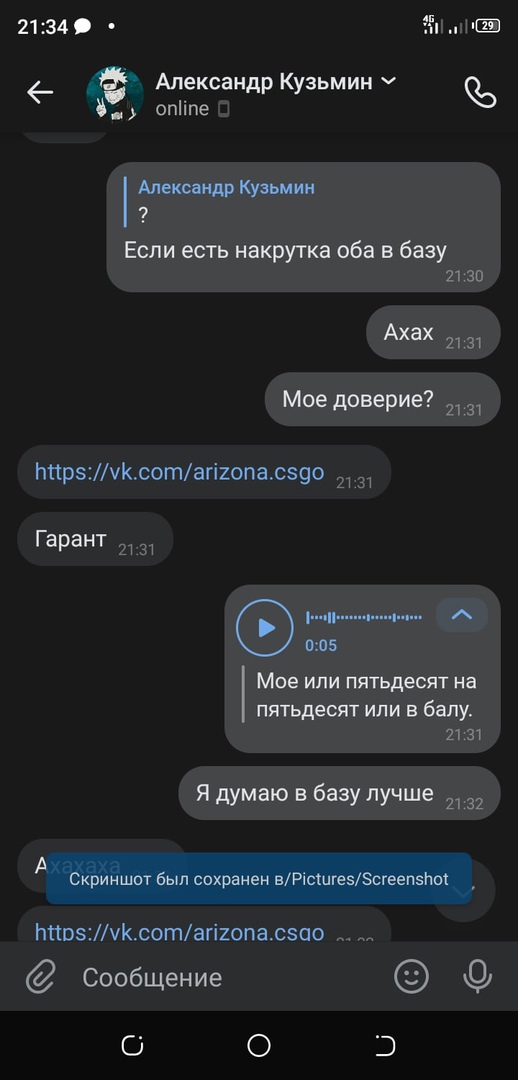Play the 0:05 voice message
This screenshot has width=518, height=1080.
point(265,627)
